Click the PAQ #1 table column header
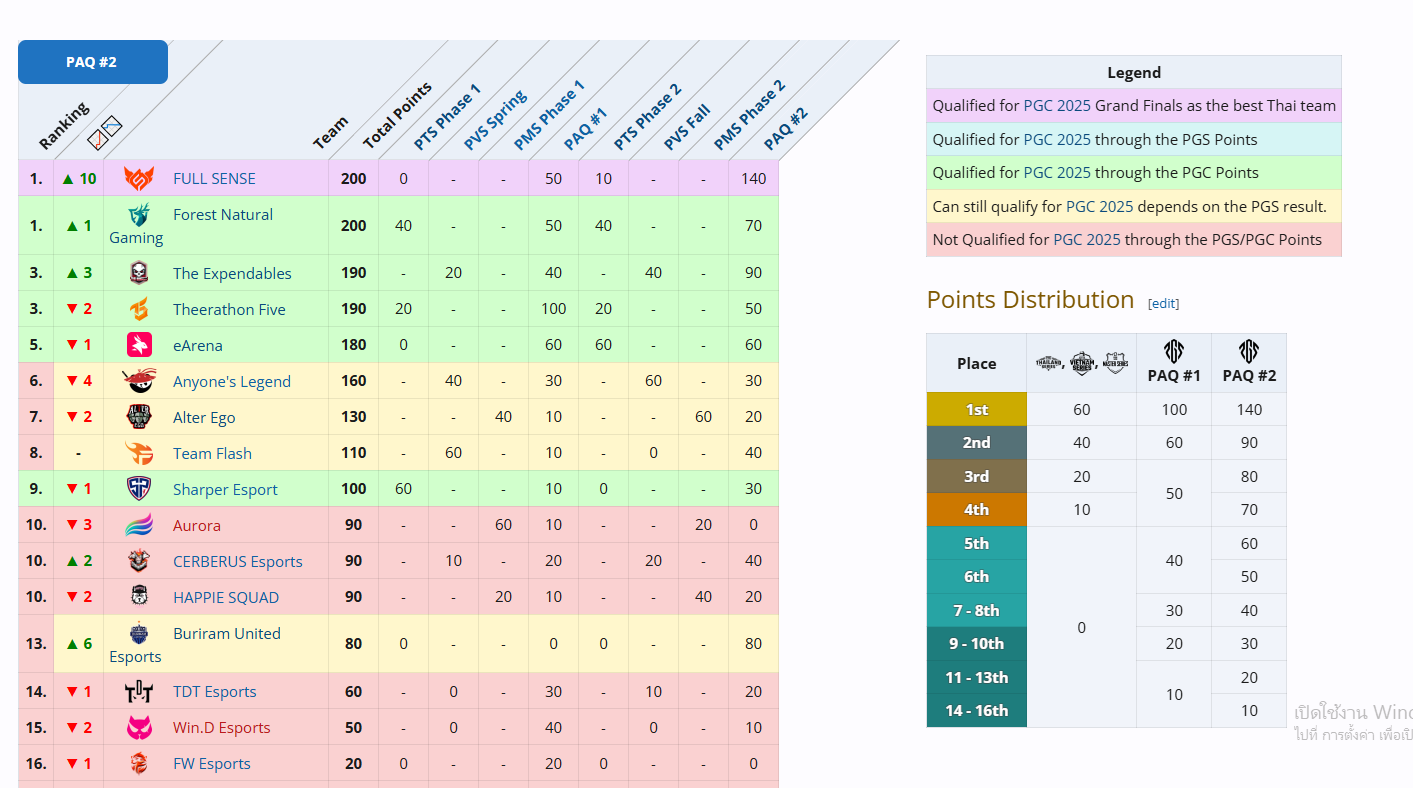The image size is (1413, 788). coord(586,130)
